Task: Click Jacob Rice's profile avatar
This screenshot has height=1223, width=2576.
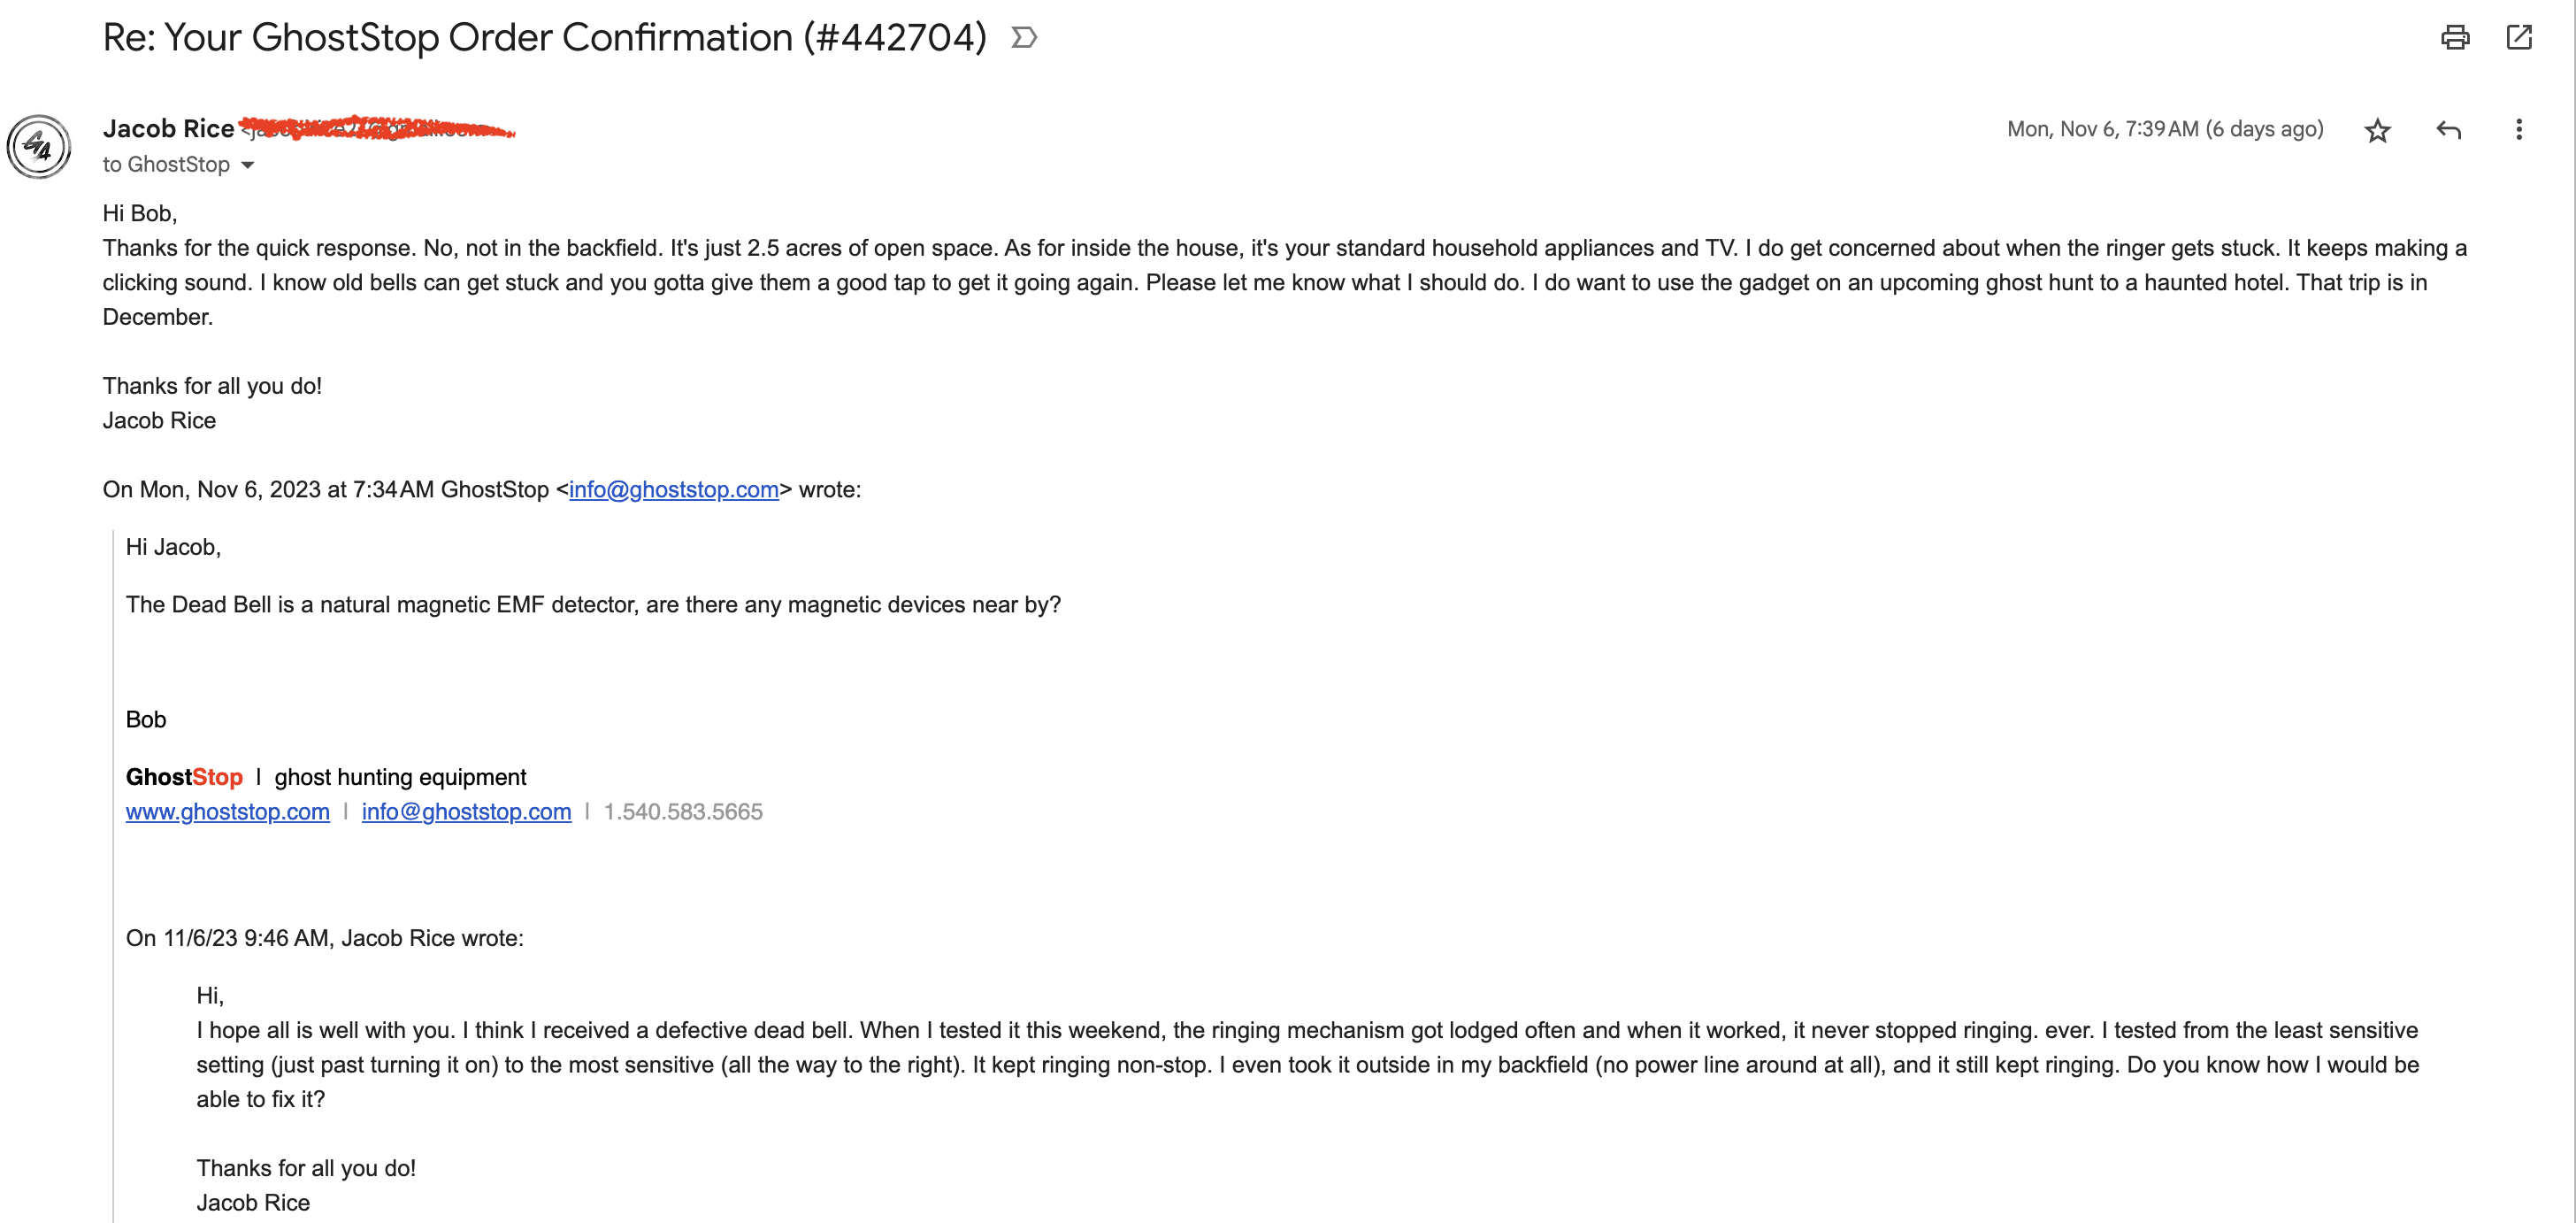Action: point(39,146)
